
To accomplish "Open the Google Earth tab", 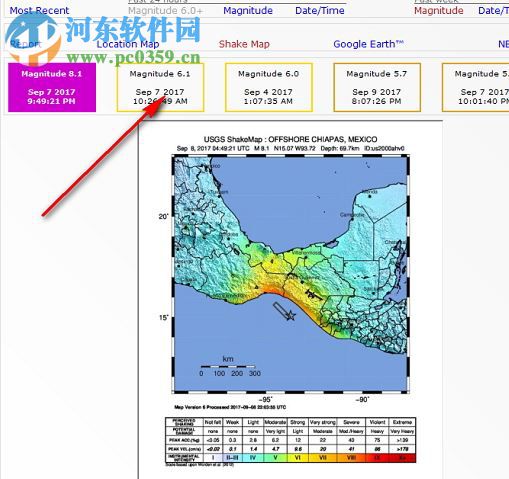I will point(368,44).
